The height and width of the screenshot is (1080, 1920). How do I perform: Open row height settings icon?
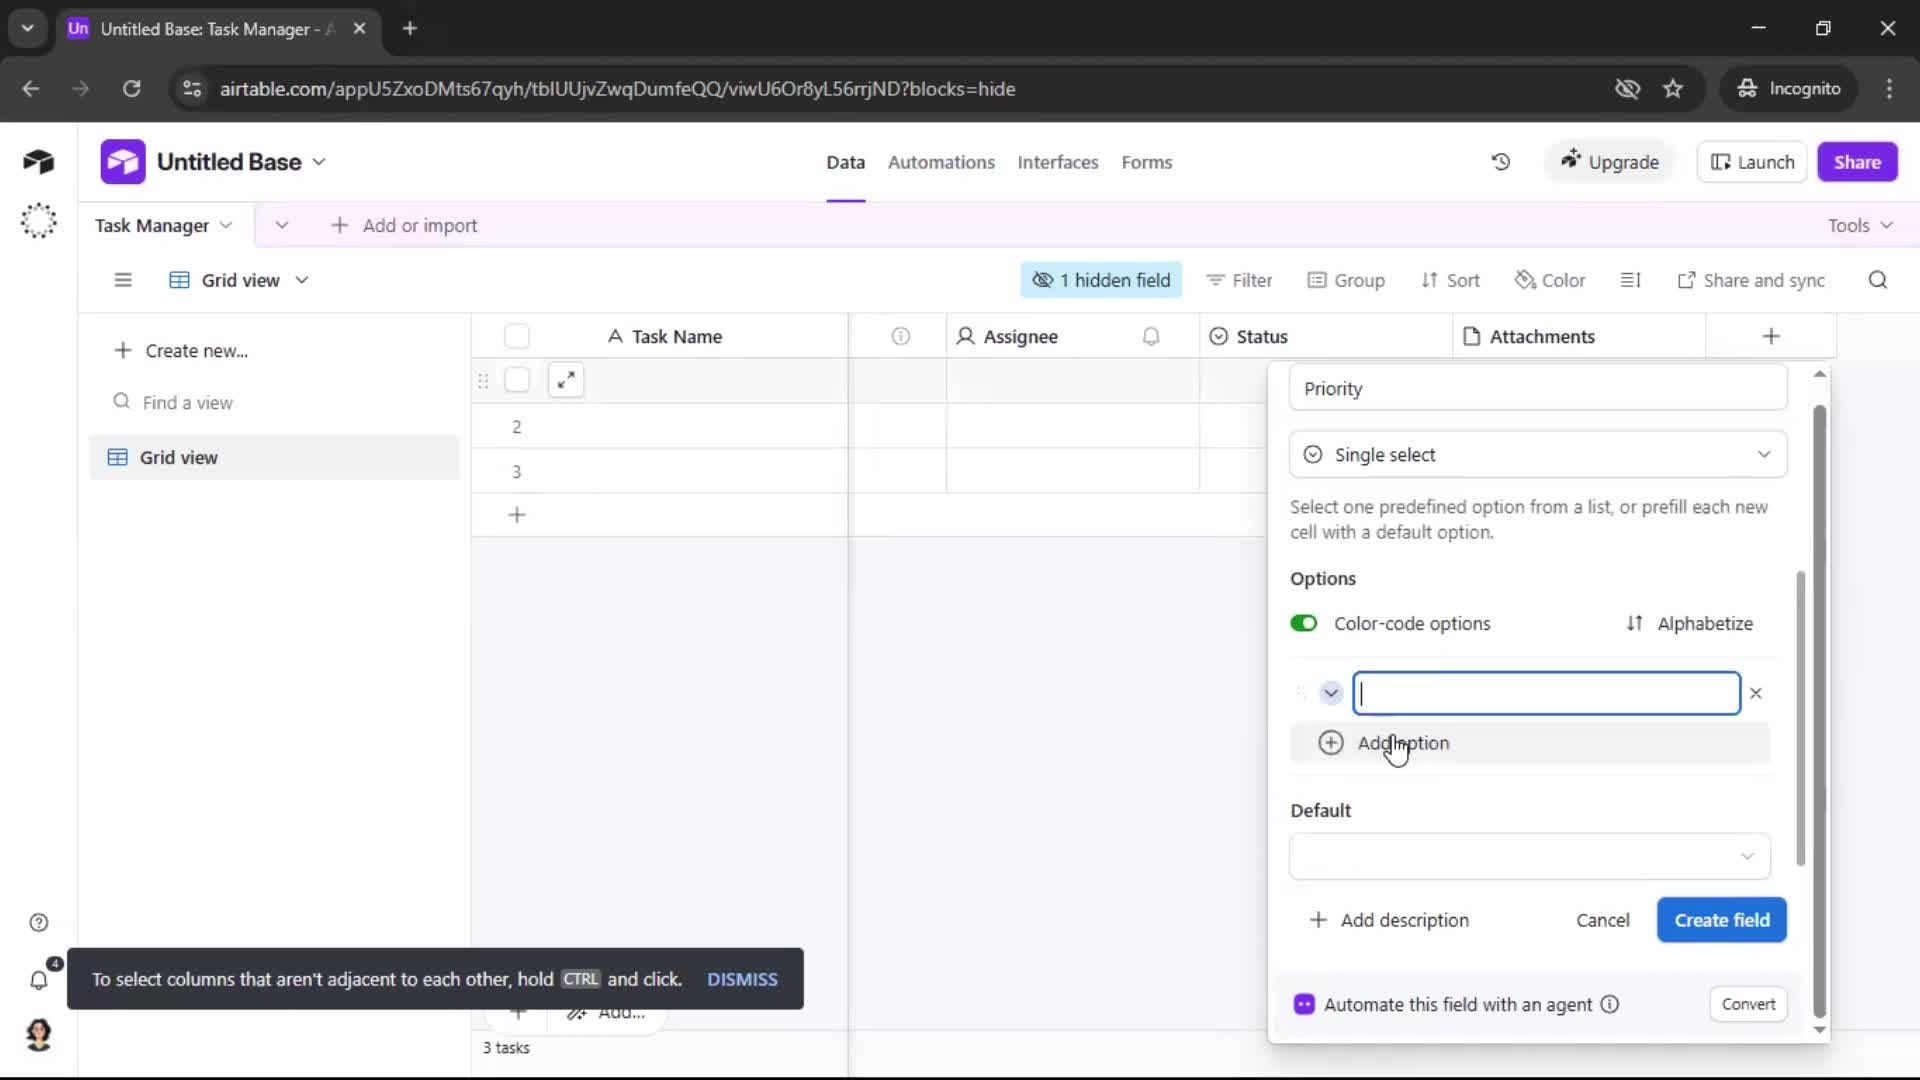pyautogui.click(x=1630, y=280)
